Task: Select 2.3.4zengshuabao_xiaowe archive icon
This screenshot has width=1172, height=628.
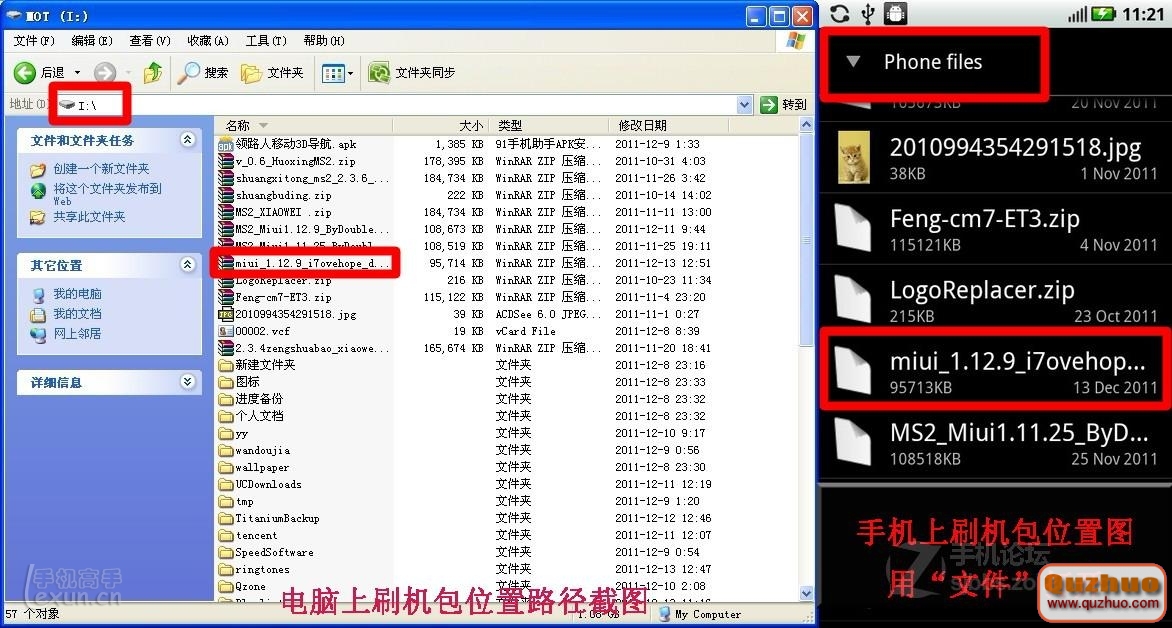Action: point(226,348)
